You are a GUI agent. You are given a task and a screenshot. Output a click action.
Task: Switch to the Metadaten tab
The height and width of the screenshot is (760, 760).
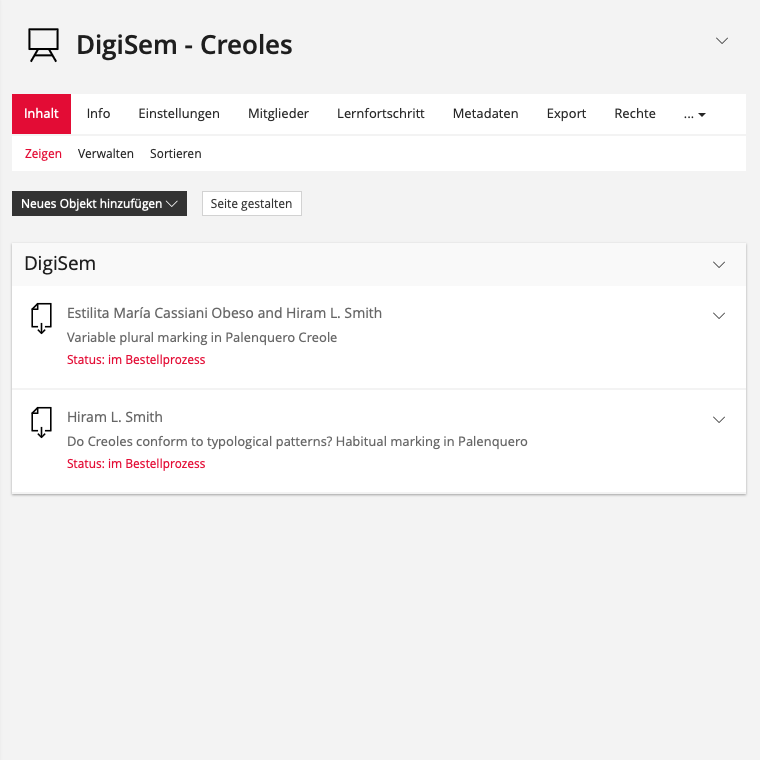click(x=485, y=114)
